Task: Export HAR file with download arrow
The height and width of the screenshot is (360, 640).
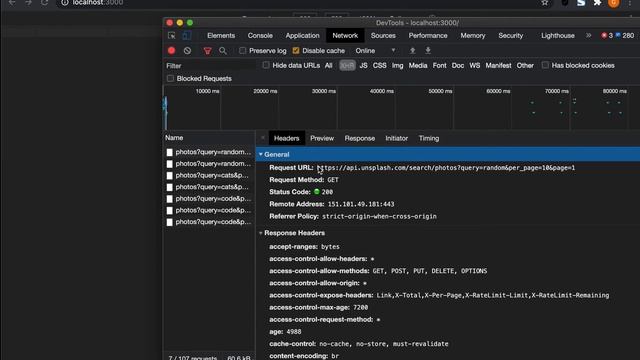Action: pos(428,51)
